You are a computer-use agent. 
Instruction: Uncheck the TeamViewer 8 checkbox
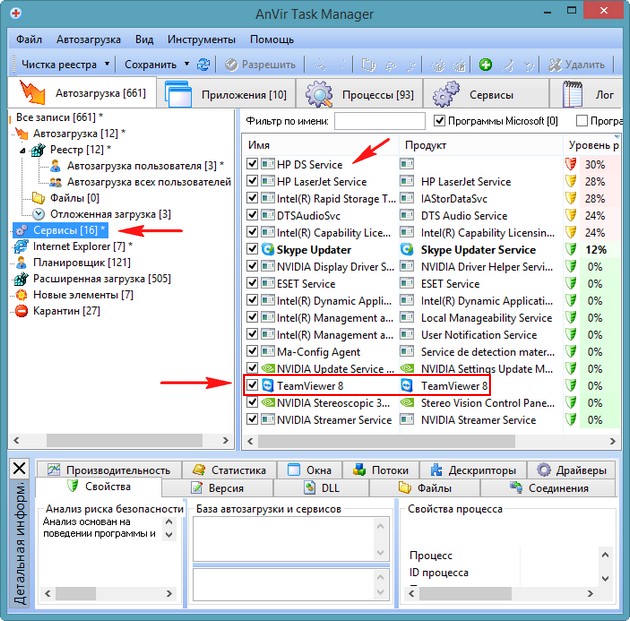pyautogui.click(x=252, y=385)
